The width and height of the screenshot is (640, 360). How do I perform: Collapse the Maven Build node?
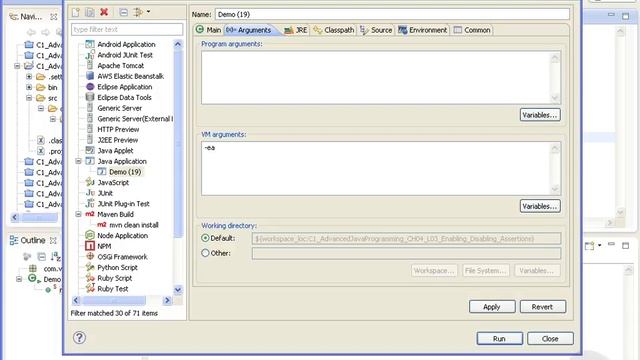tap(78, 214)
